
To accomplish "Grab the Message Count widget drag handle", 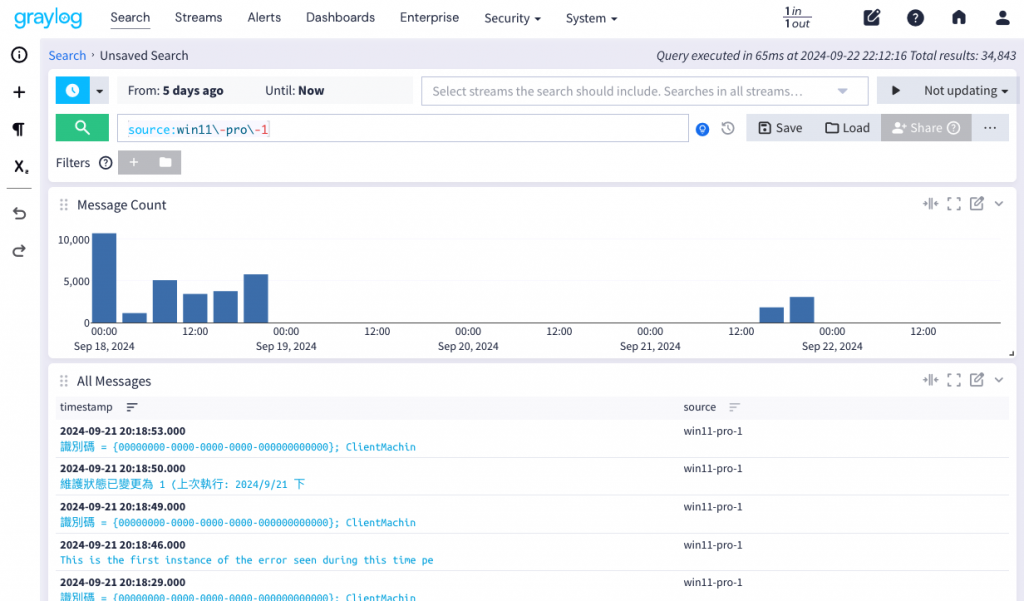I will (63, 205).
